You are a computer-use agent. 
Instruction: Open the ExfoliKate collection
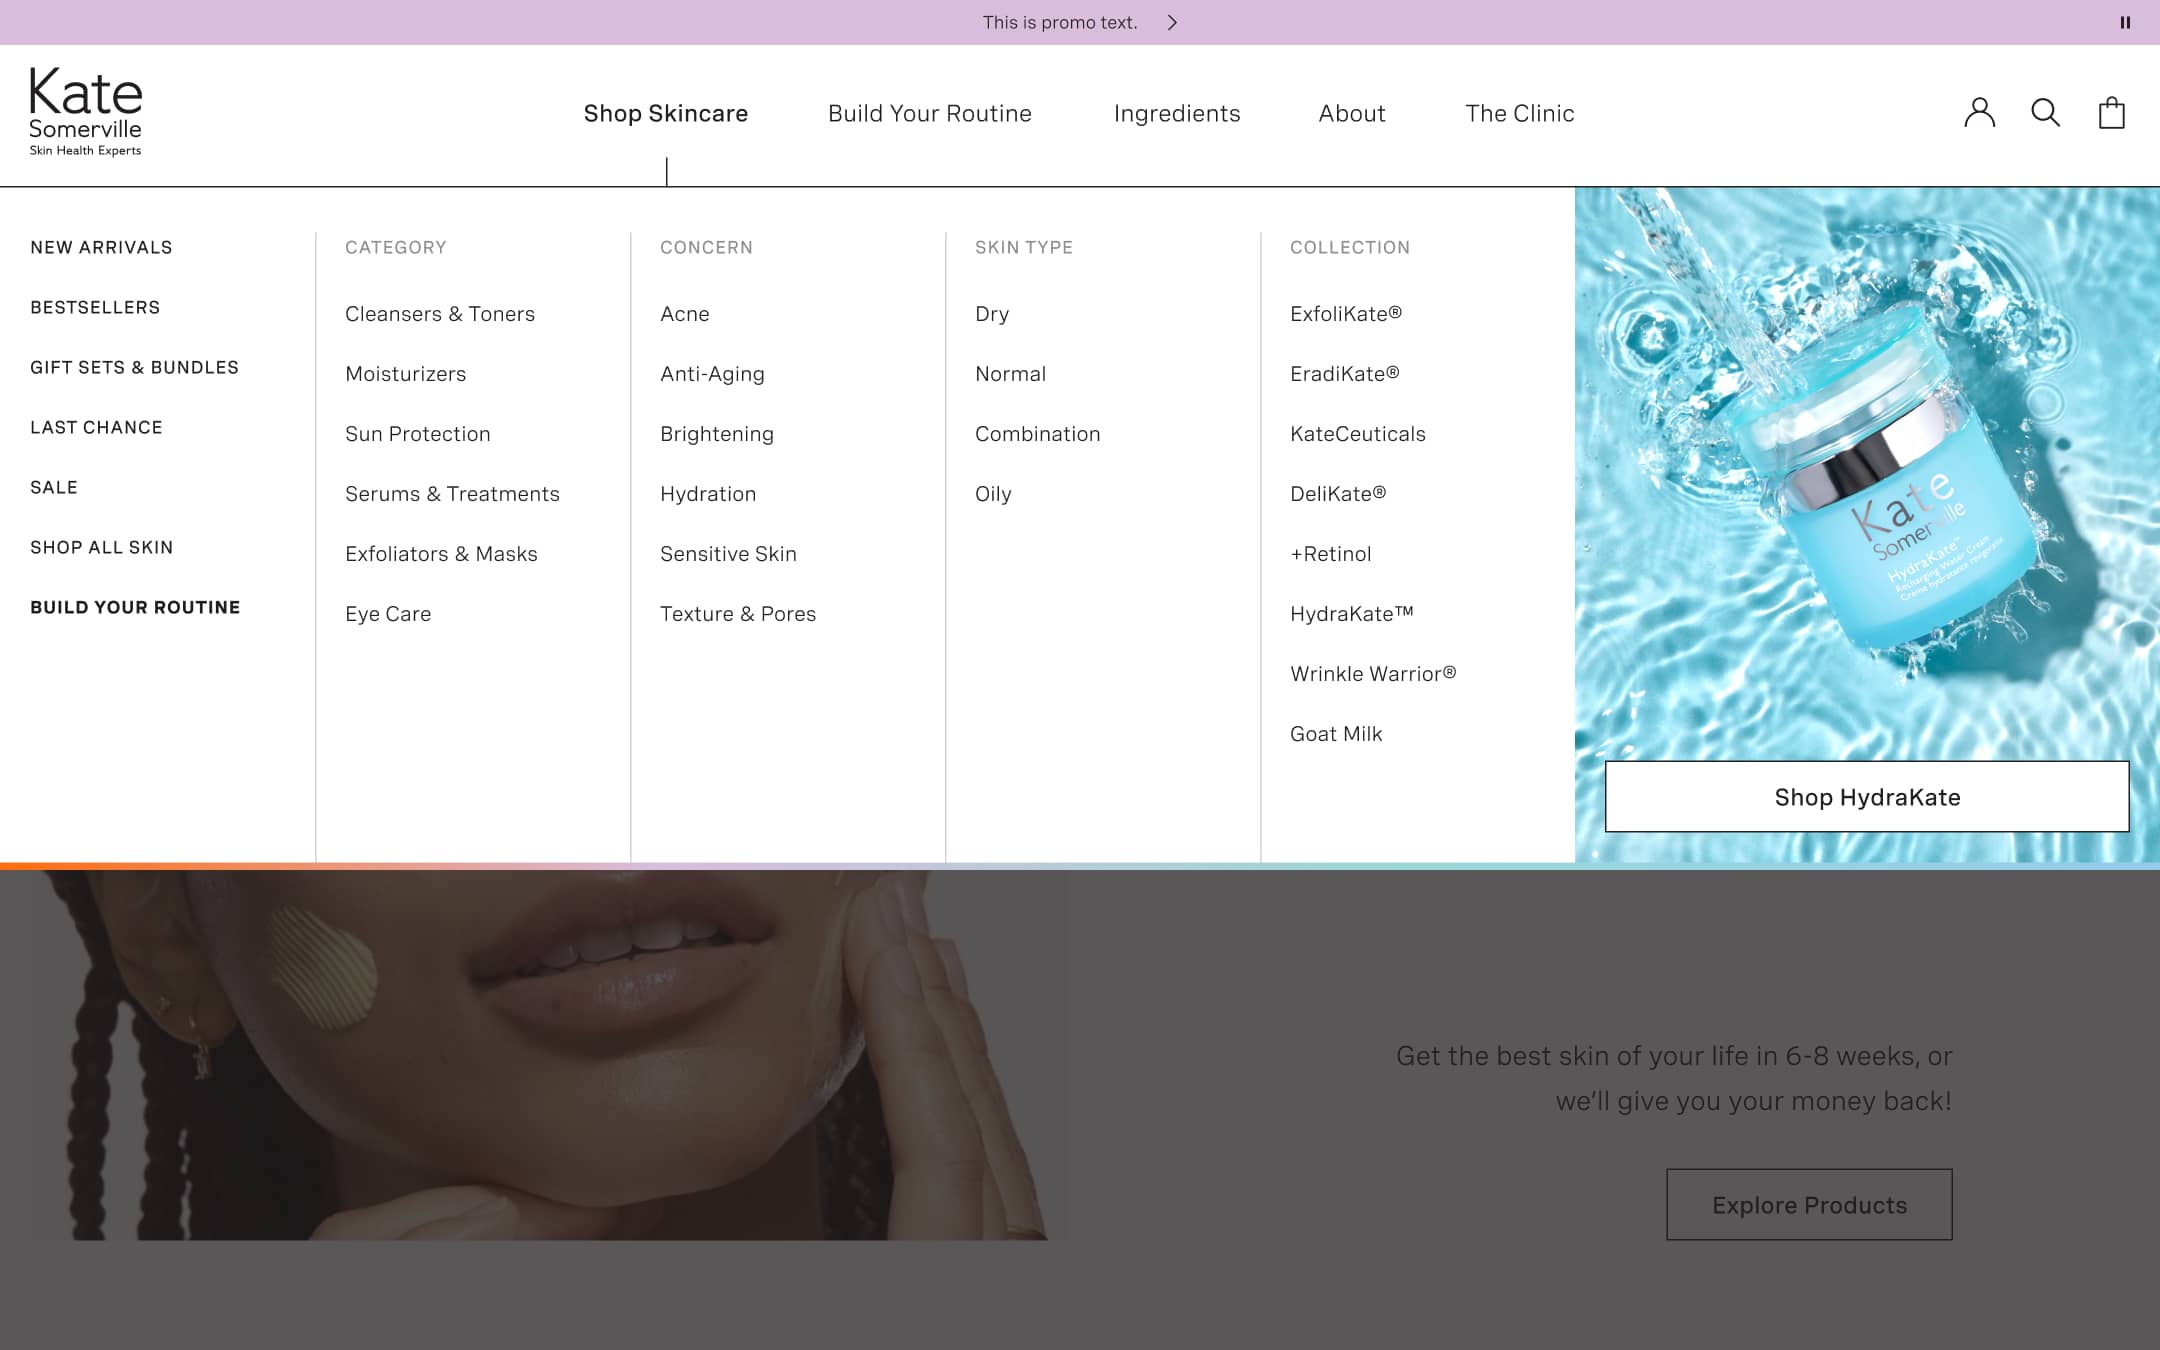pyautogui.click(x=1347, y=313)
